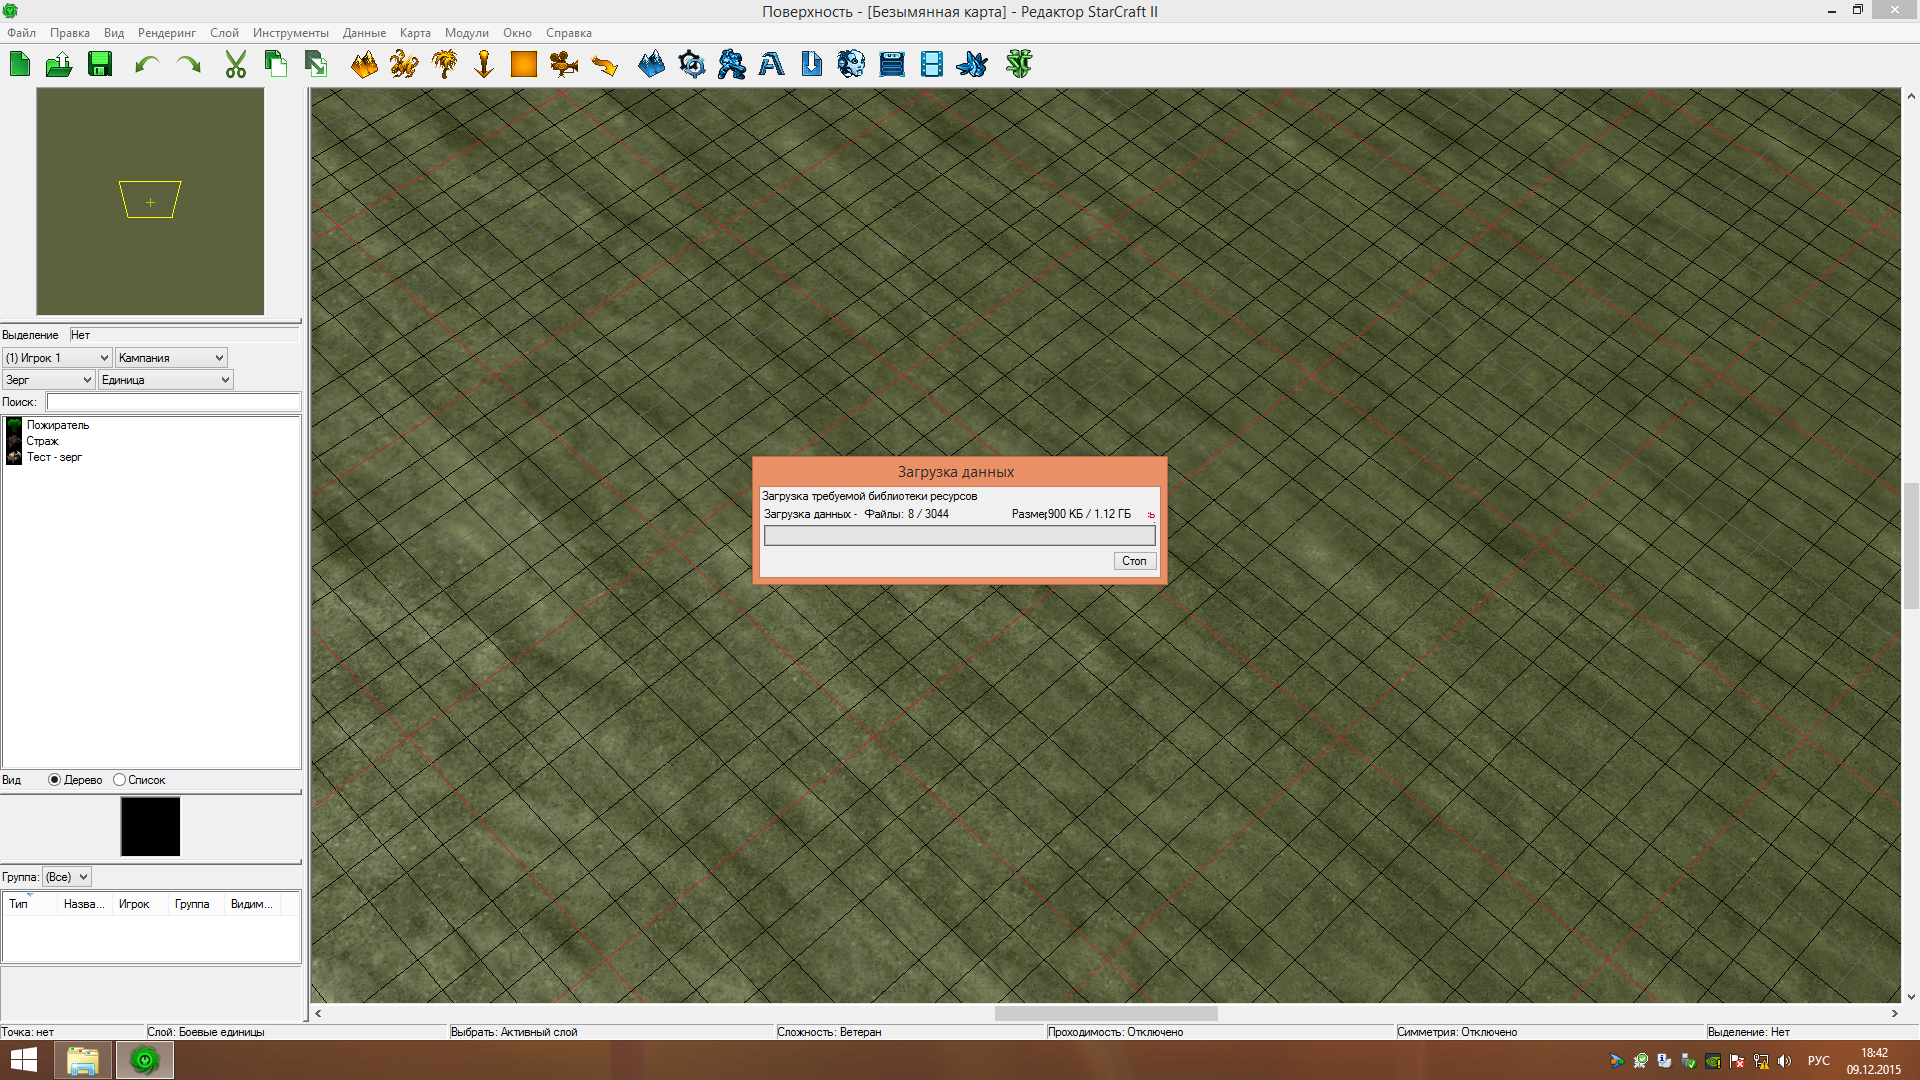Open the Модули menu
The width and height of the screenshot is (1920, 1080).
[x=467, y=33]
